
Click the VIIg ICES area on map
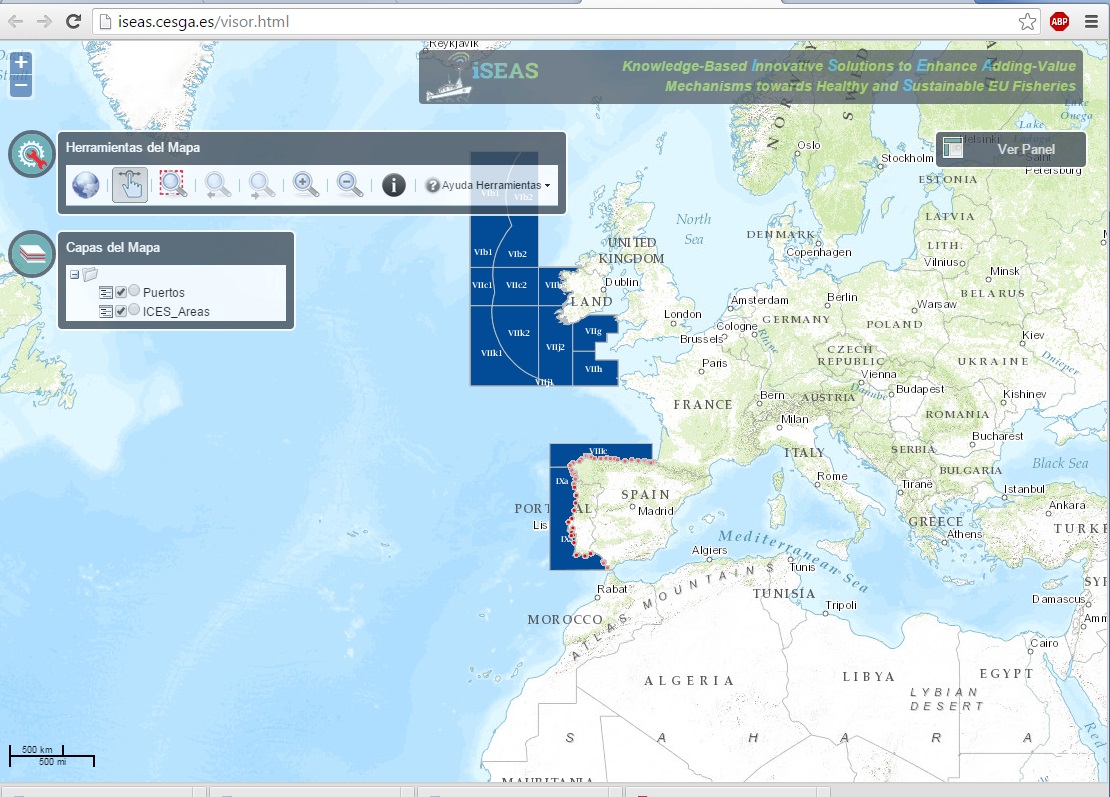[593, 331]
